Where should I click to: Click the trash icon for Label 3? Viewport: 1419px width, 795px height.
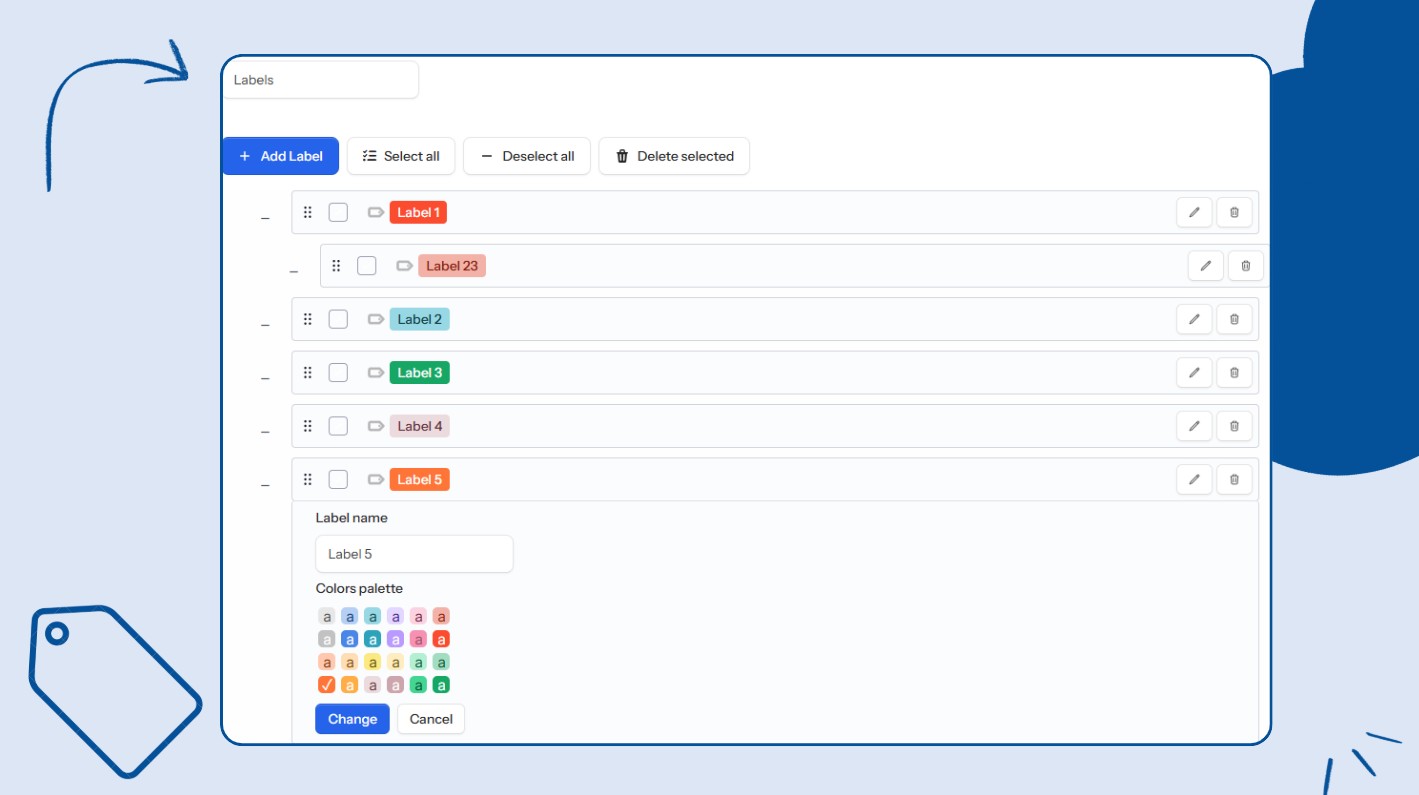1234,372
